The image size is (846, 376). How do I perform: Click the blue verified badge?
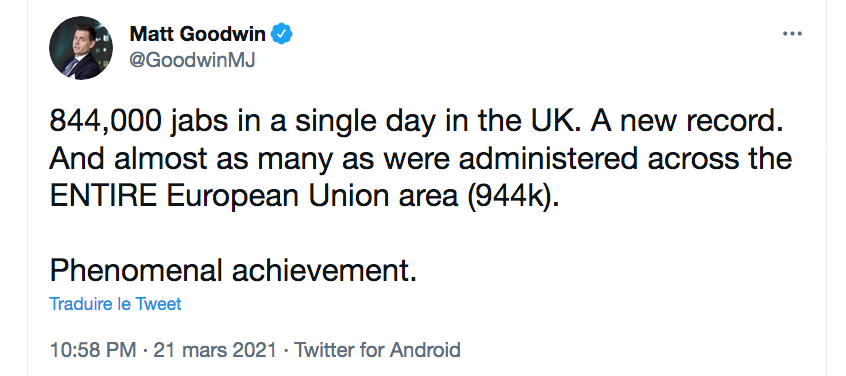tap(282, 34)
